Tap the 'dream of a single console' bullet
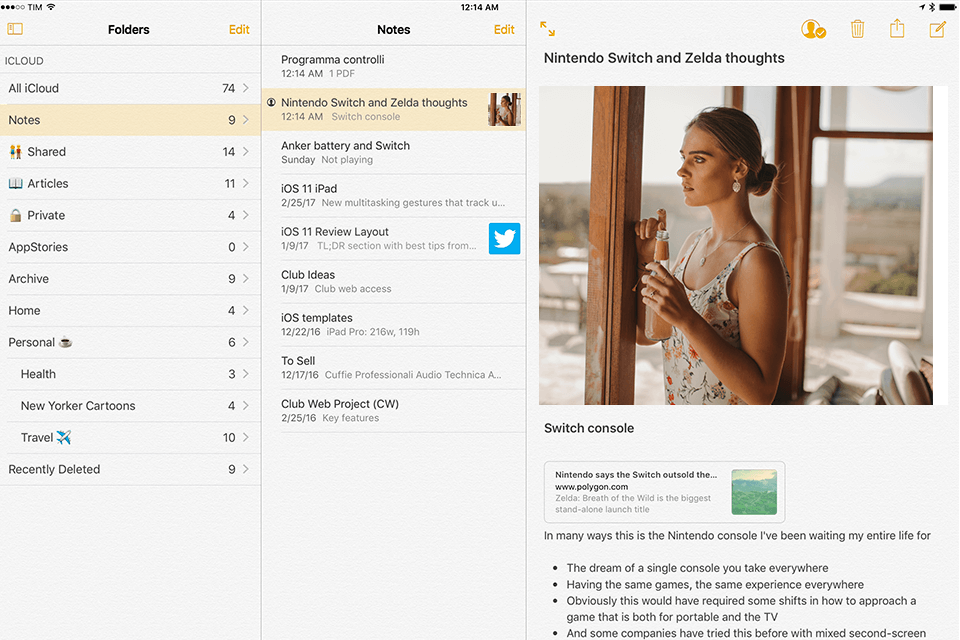The image size is (960, 640). tap(697, 568)
